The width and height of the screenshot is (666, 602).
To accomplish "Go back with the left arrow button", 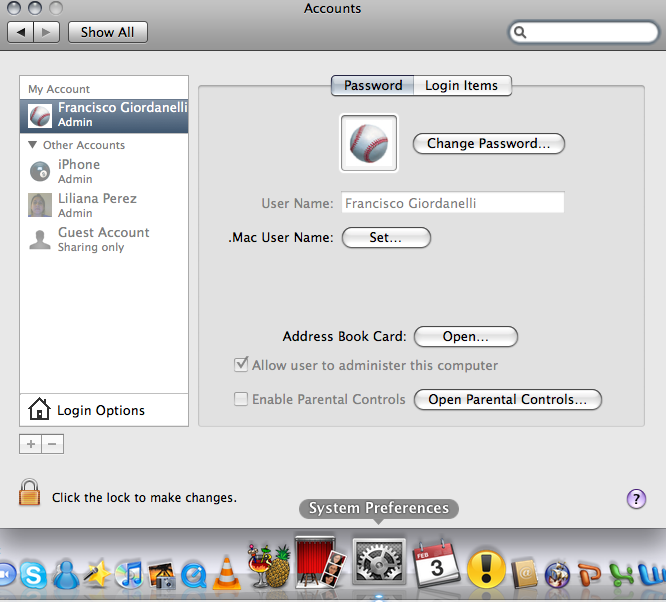I will (20, 32).
